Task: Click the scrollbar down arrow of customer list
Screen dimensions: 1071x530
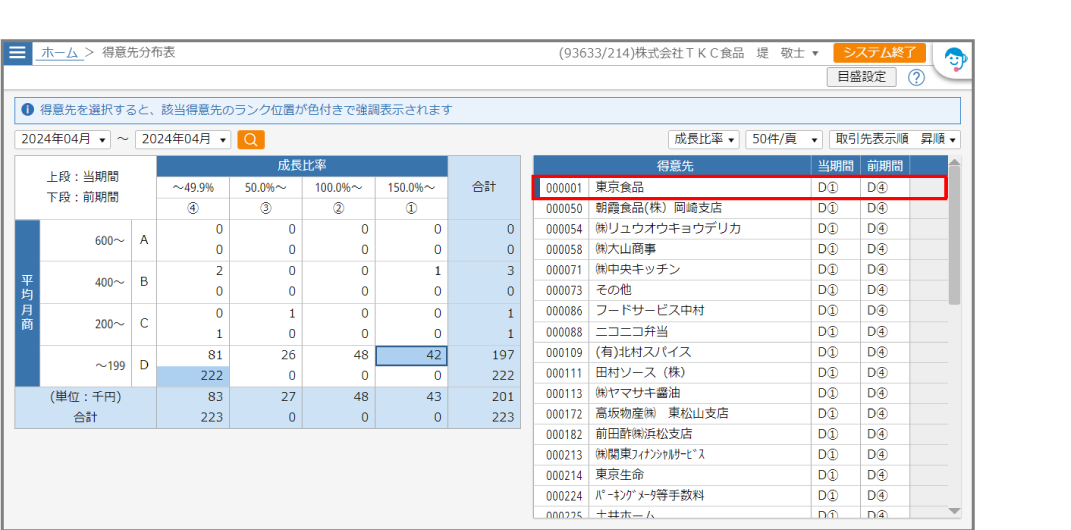Action: click(x=954, y=511)
